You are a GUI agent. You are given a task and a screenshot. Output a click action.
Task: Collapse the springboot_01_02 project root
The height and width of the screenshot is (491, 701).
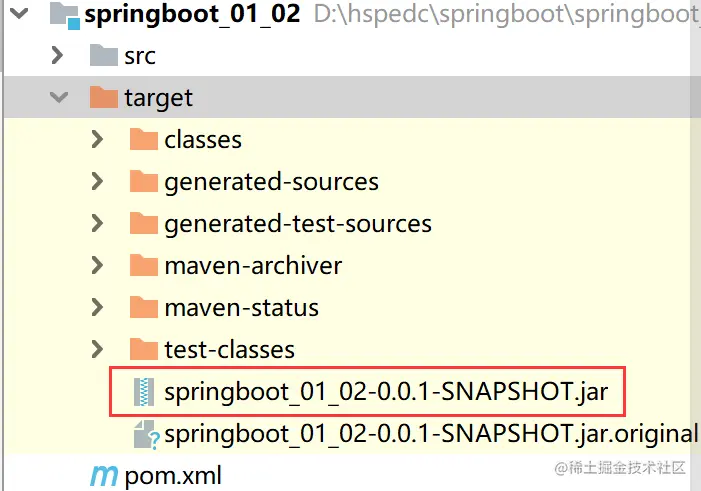pyautogui.click(x=19, y=13)
